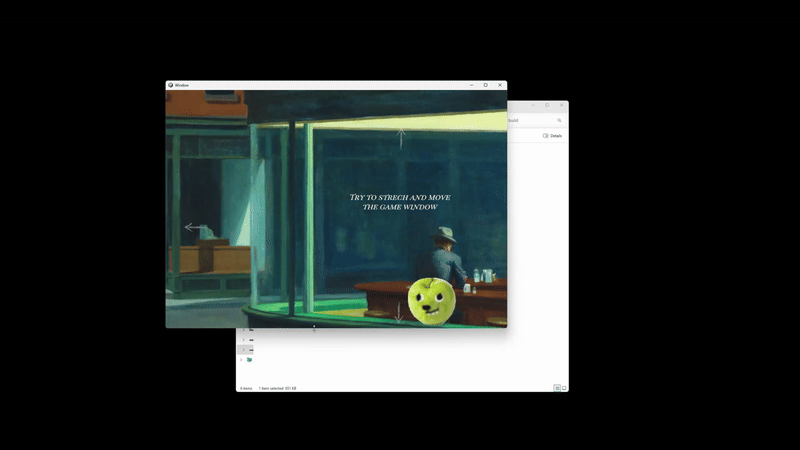Expand the tree row with the teal icon

point(241,360)
